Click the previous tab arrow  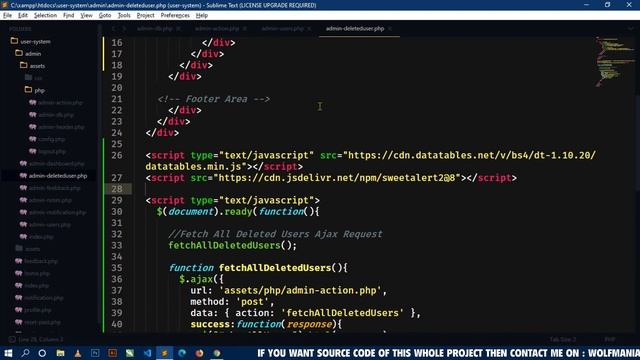tap(114, 29)
